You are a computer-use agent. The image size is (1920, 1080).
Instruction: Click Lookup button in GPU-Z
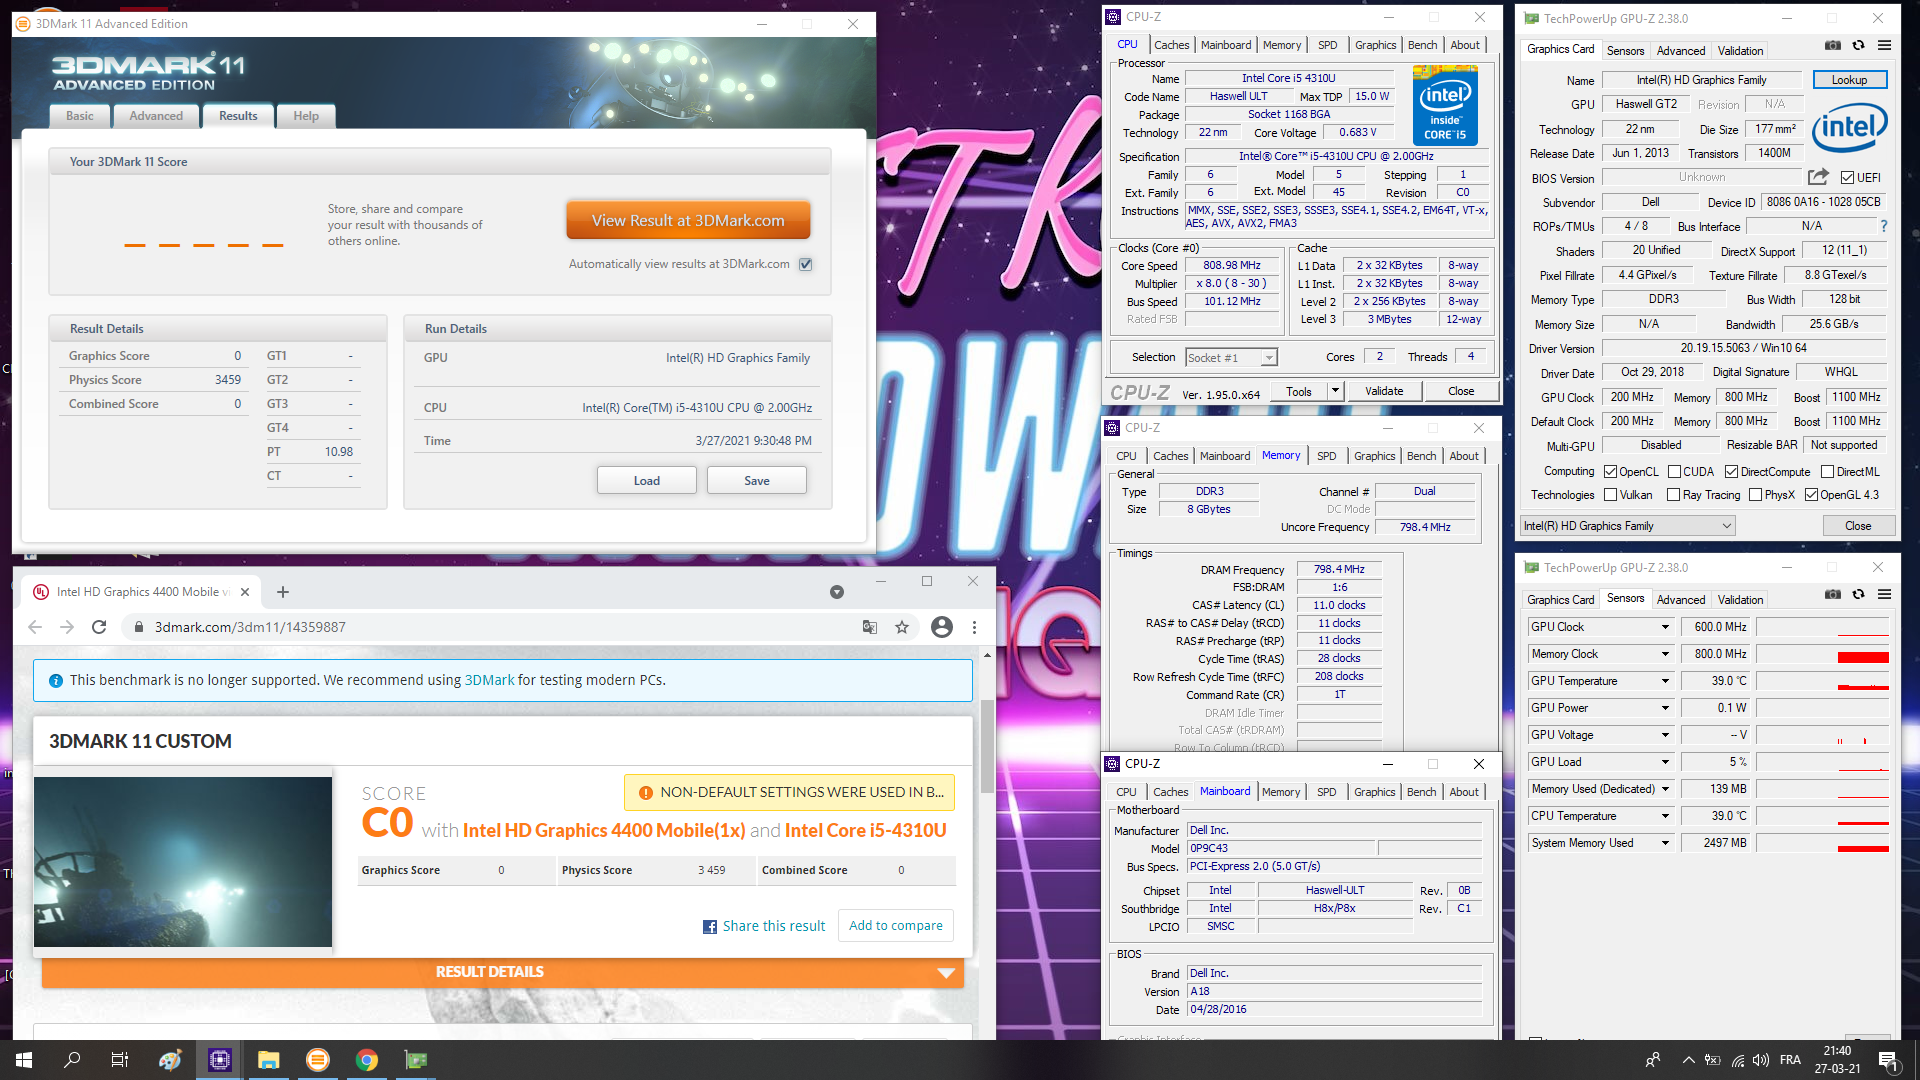pyautogui.click(x=1849, y=80)
